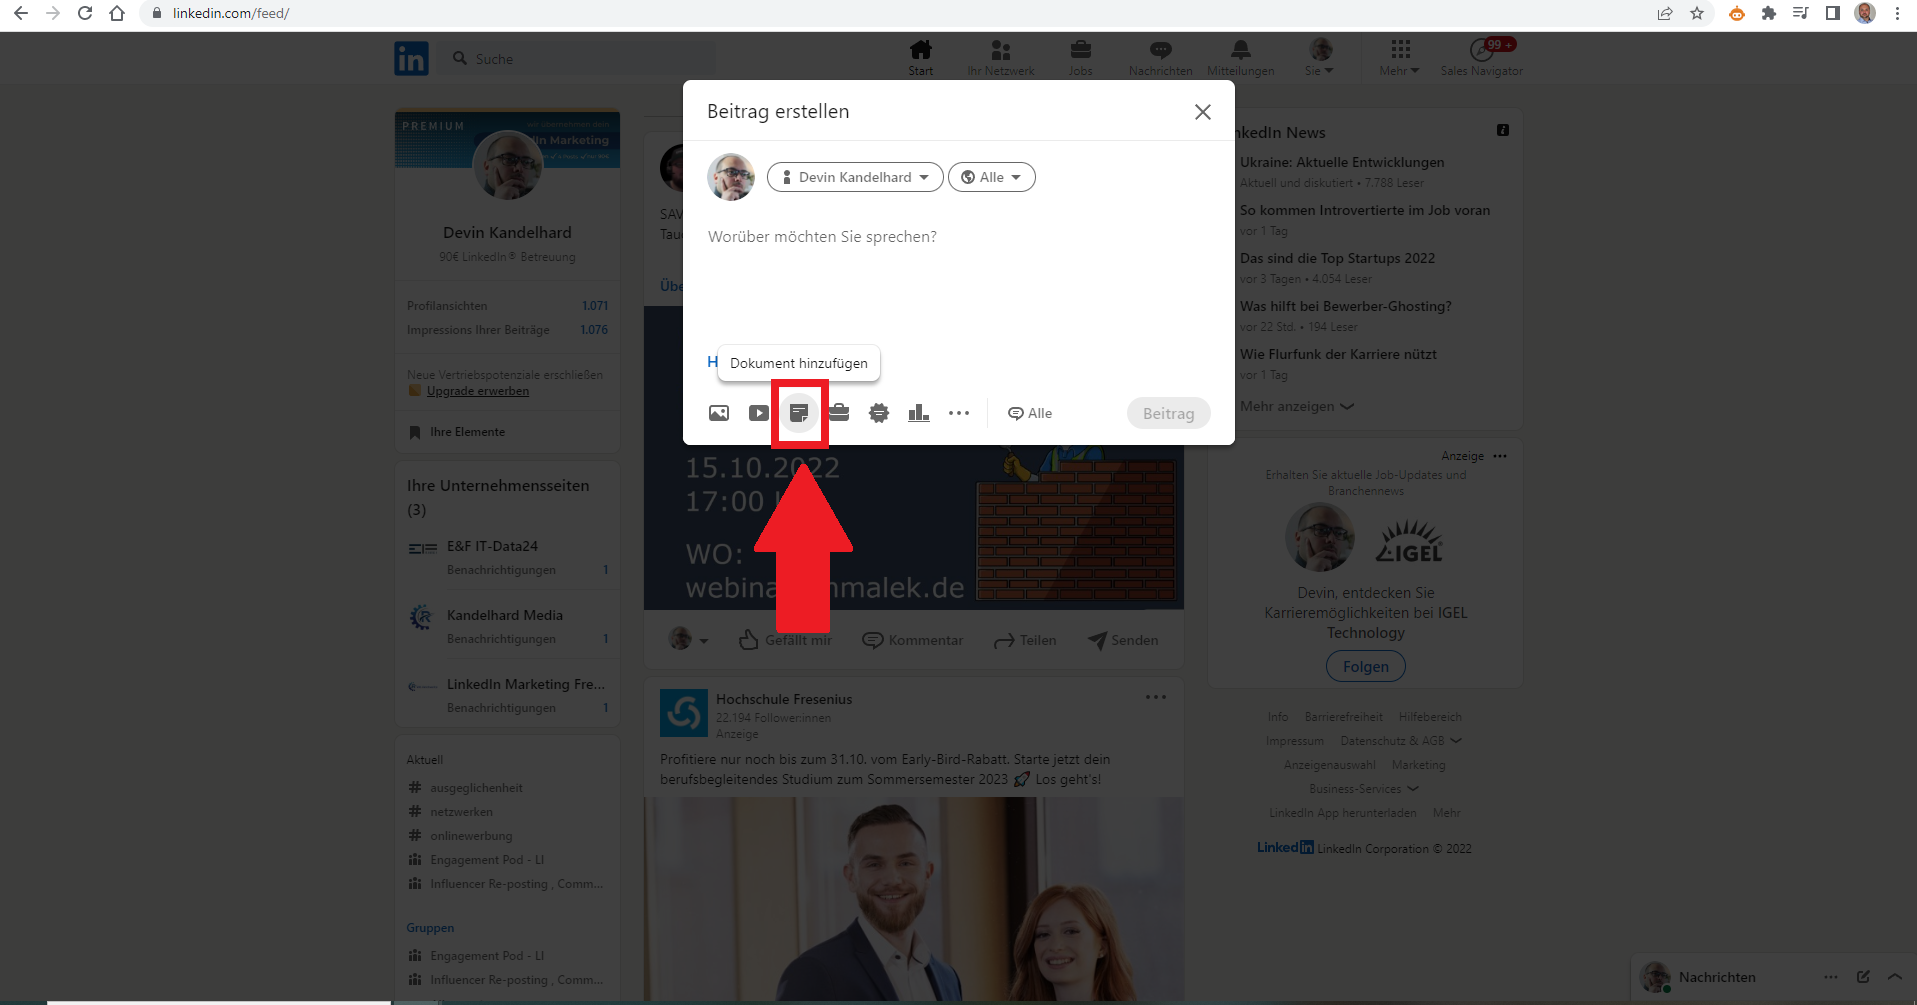Select the video icon in the post composer
Screen dimensions: 1917x1005
758,412
